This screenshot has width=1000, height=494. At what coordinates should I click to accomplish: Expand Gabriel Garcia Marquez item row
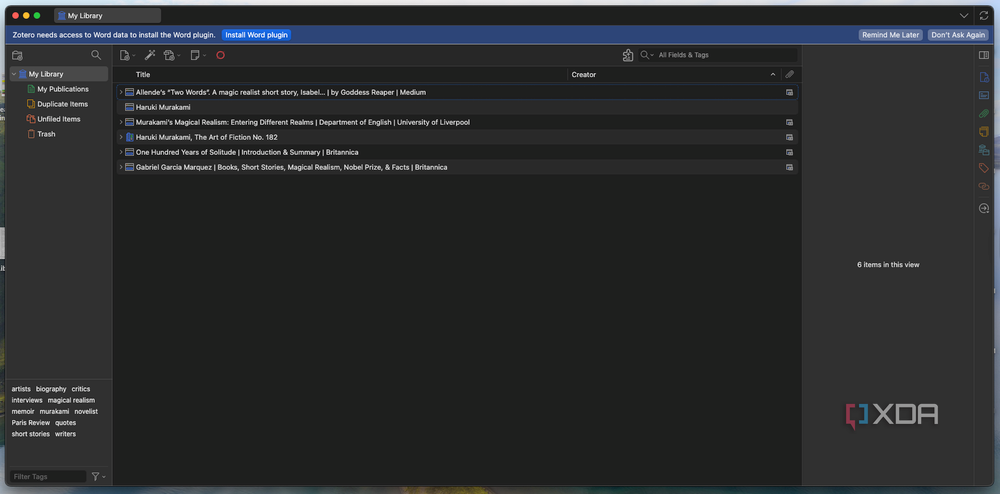click(121, 167)
